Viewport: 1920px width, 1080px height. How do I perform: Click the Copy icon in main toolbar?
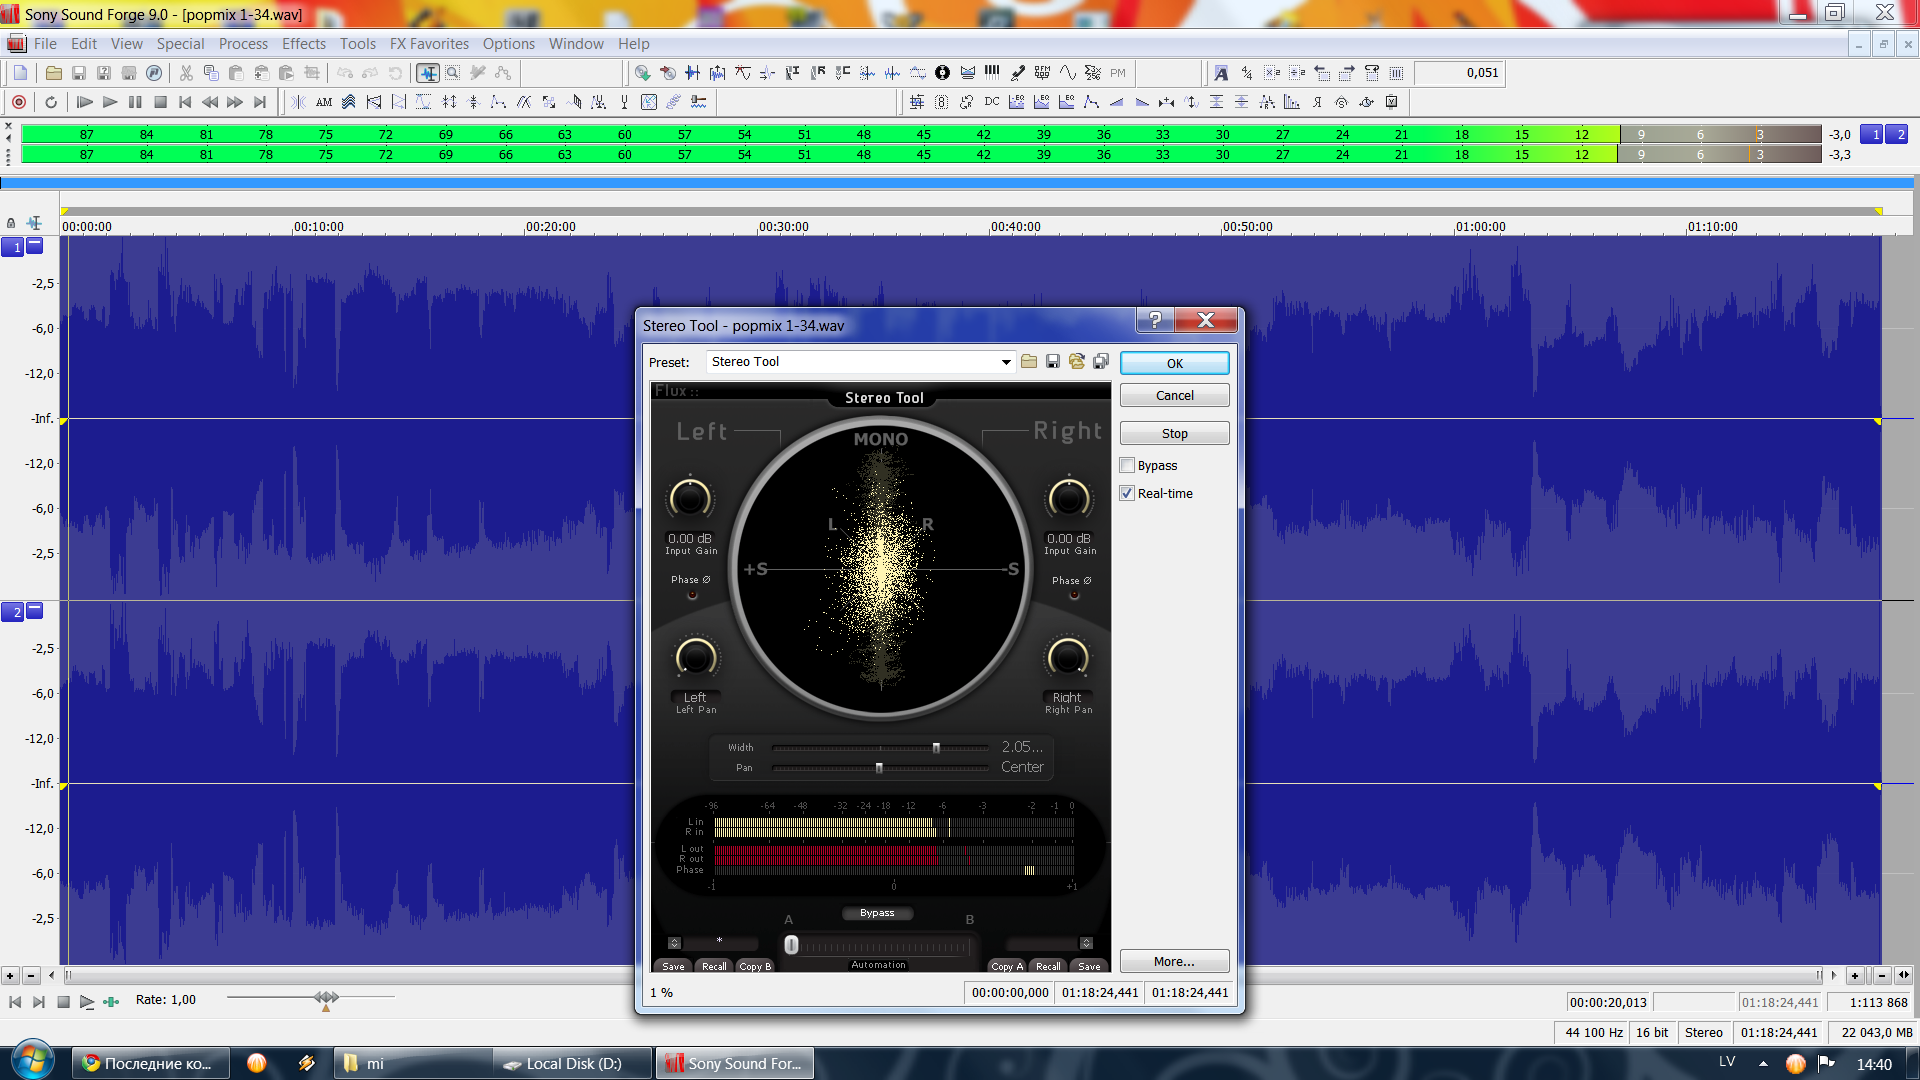211,73
